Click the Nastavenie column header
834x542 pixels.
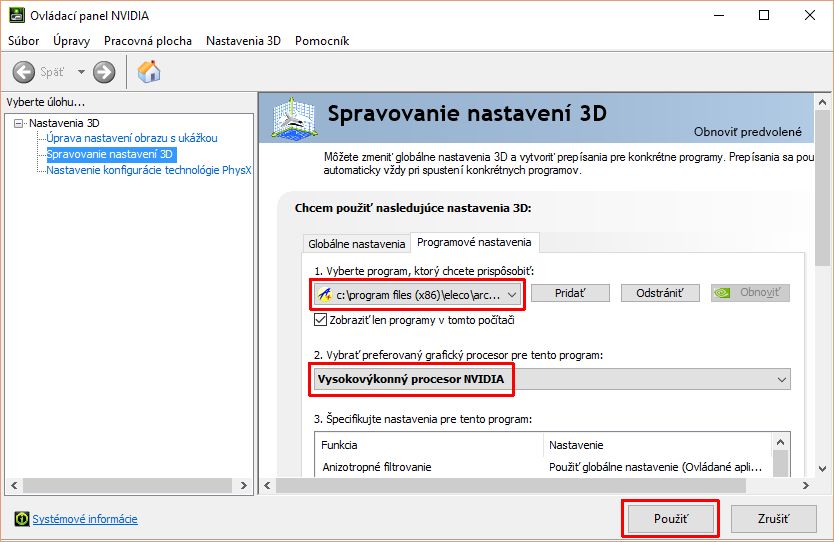pyautogui.click(x=657, y=445)
